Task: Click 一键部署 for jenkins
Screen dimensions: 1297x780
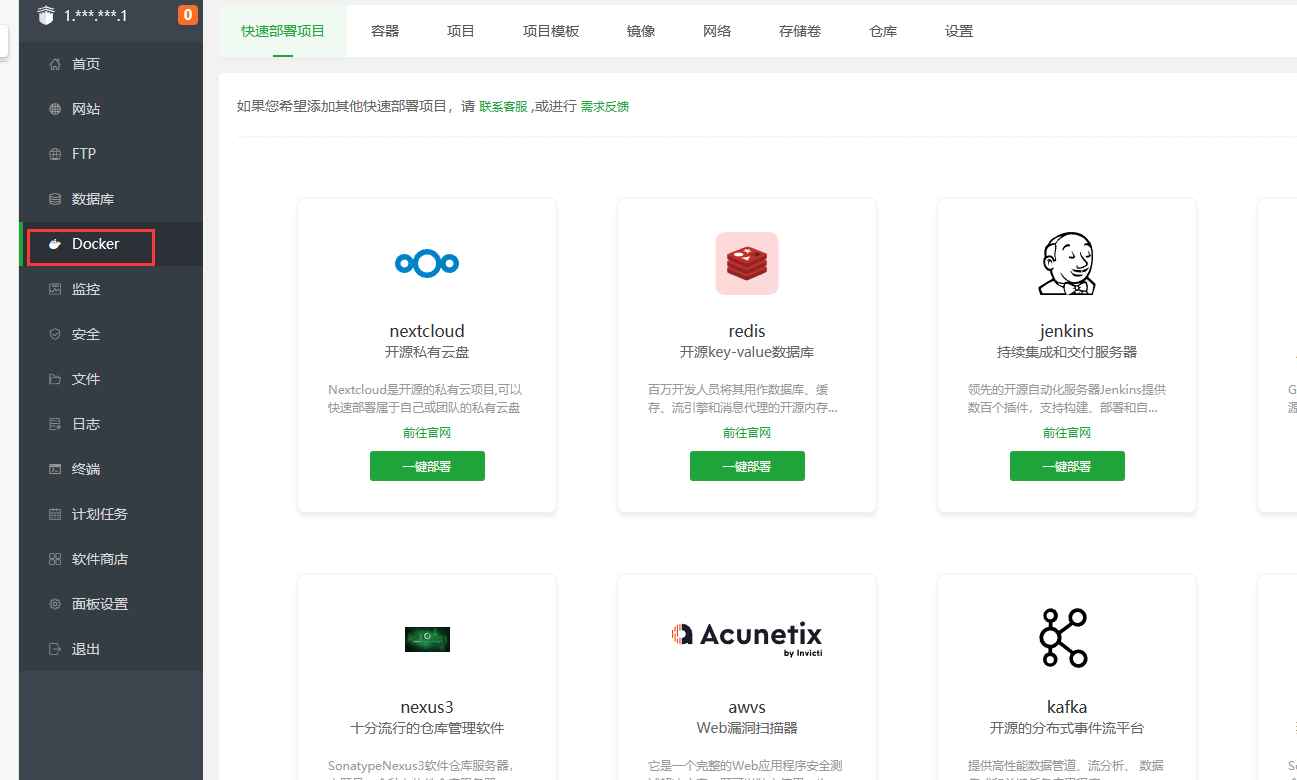Action: [x=1067, y=466]
